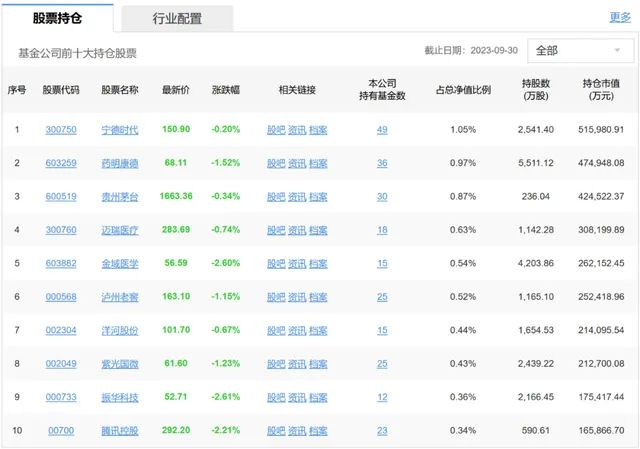Open 档案 link for 迈瑞医疗
This screenshot has width=640, height=449.
point(318,230)
